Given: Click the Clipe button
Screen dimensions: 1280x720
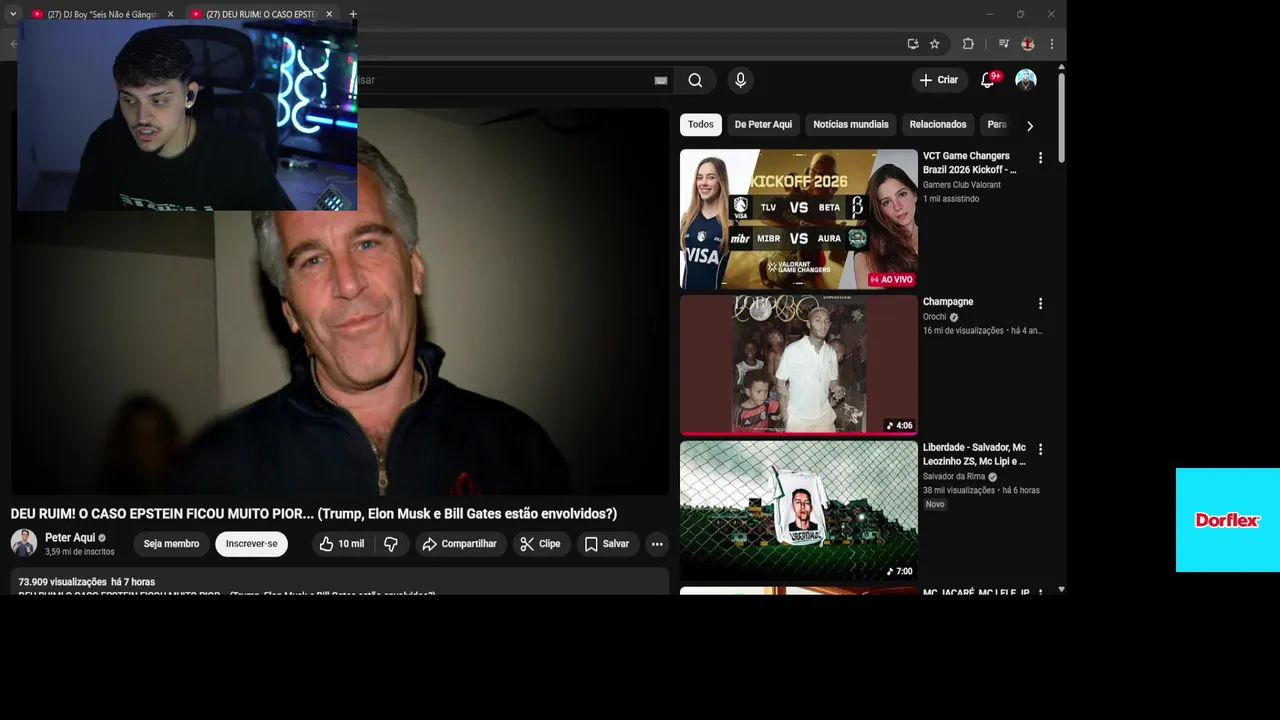Looking at the screenshot, I should click(x=540, y=544).
